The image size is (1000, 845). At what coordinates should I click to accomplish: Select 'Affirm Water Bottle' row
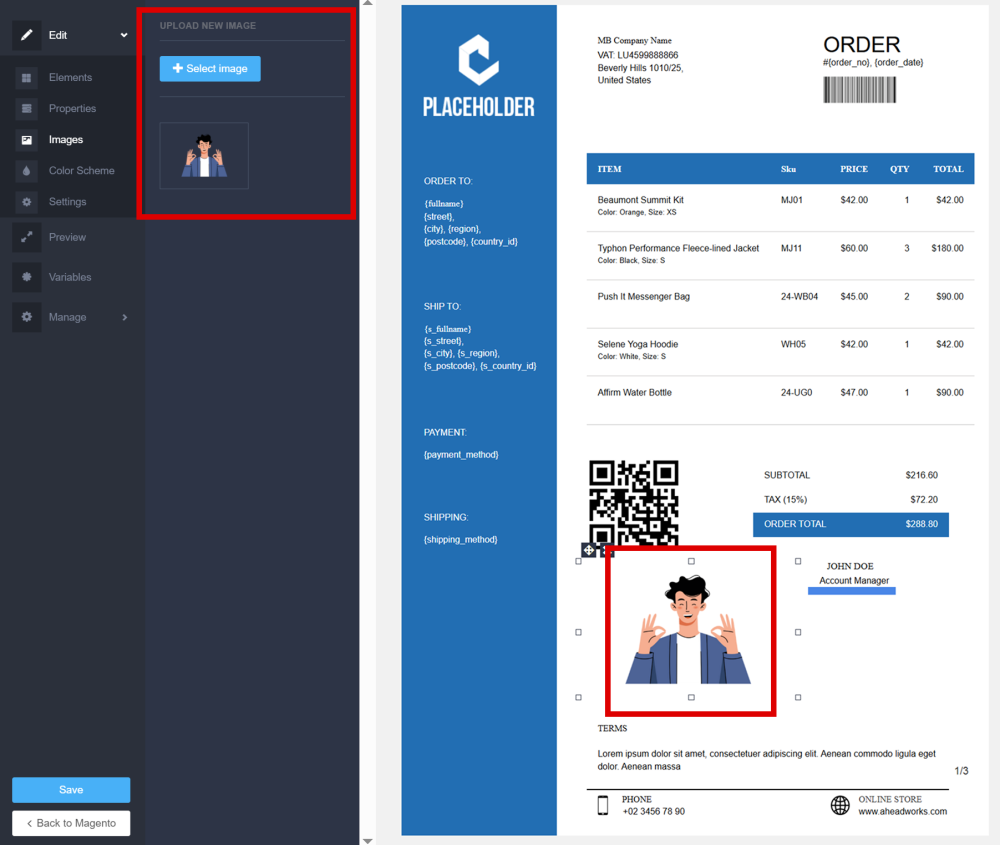(780, 399)
